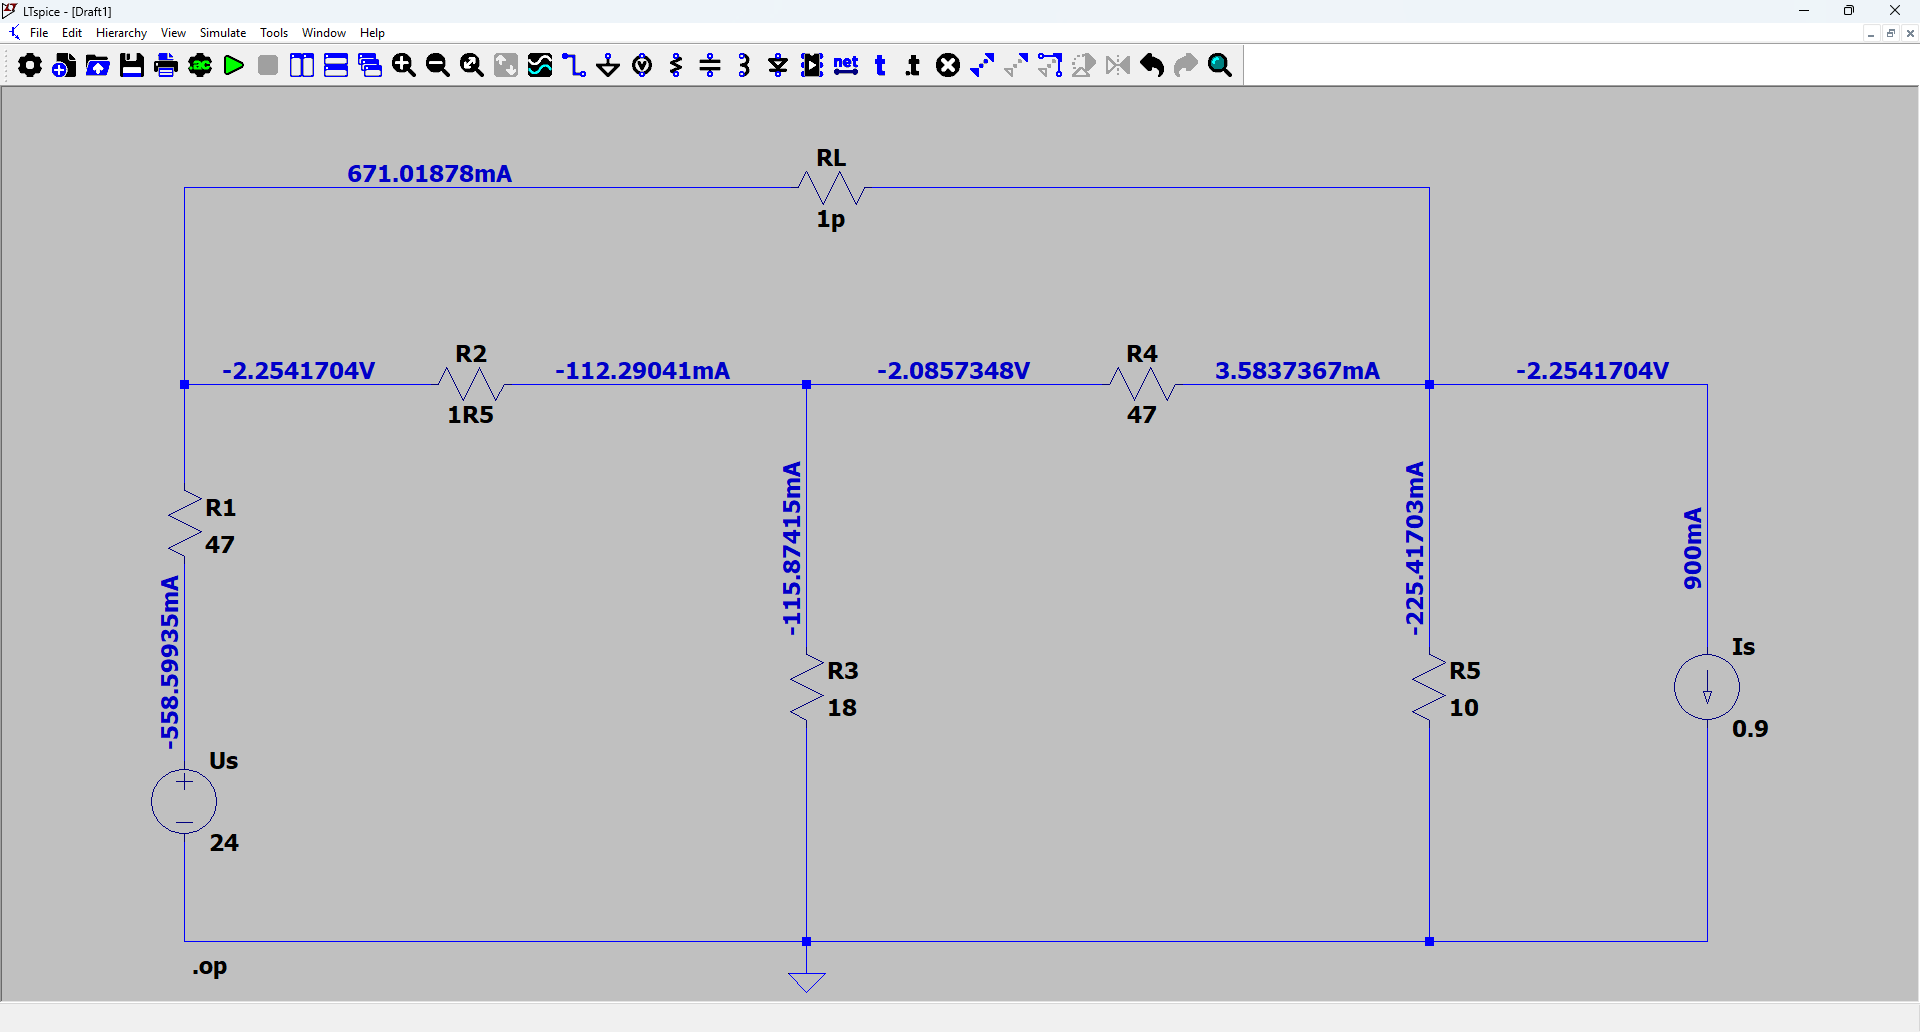Click the Us voltage source symbol
The width and height of the screenshot is (1920, 1032).
click(184, 801)
